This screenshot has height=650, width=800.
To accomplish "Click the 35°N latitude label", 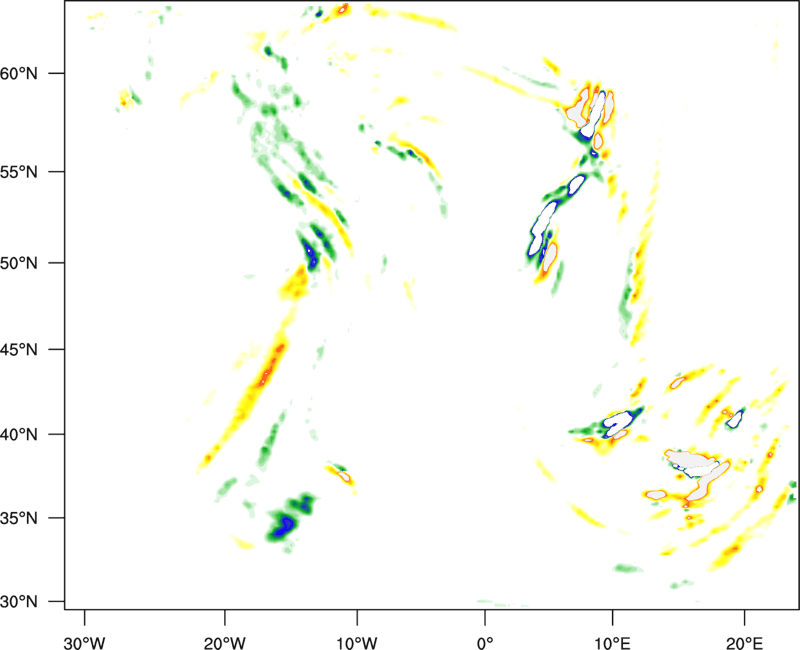I will (x=19, y=518).
